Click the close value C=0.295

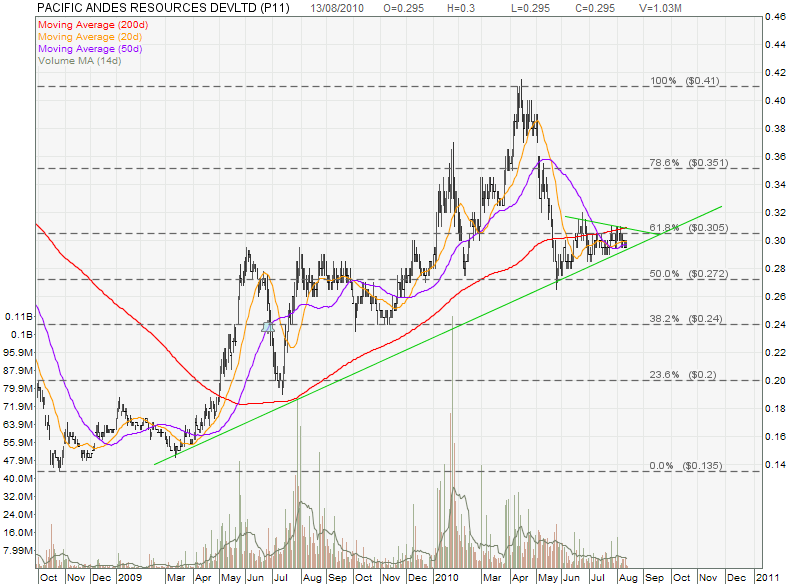pyautogui.click(x=595, y=8)
